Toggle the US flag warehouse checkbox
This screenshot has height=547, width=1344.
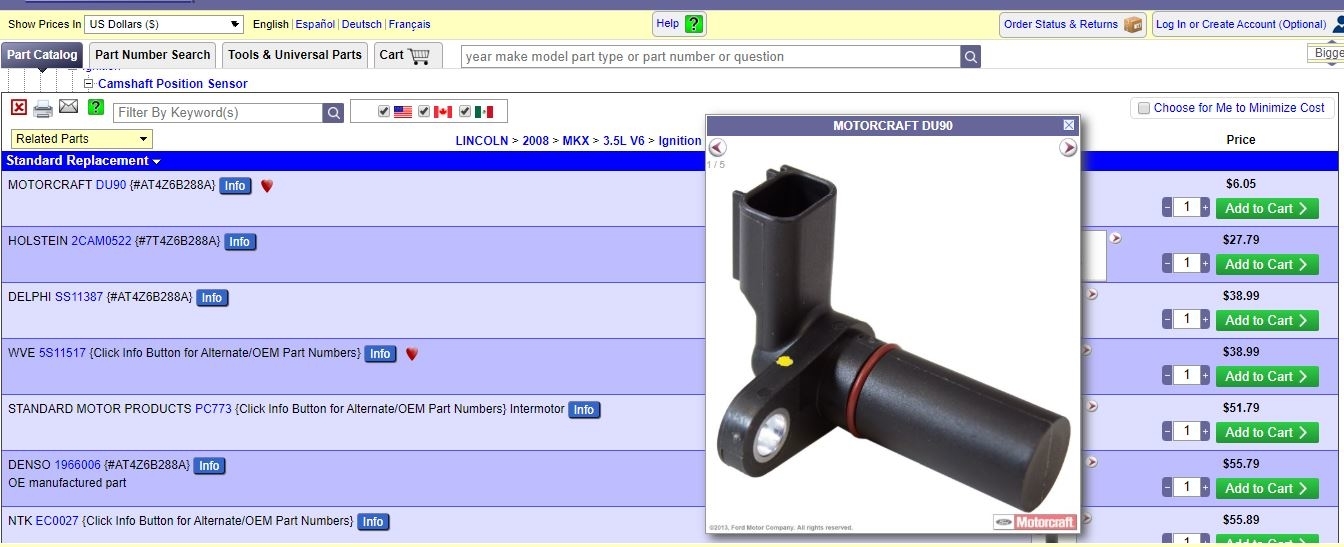384,112
